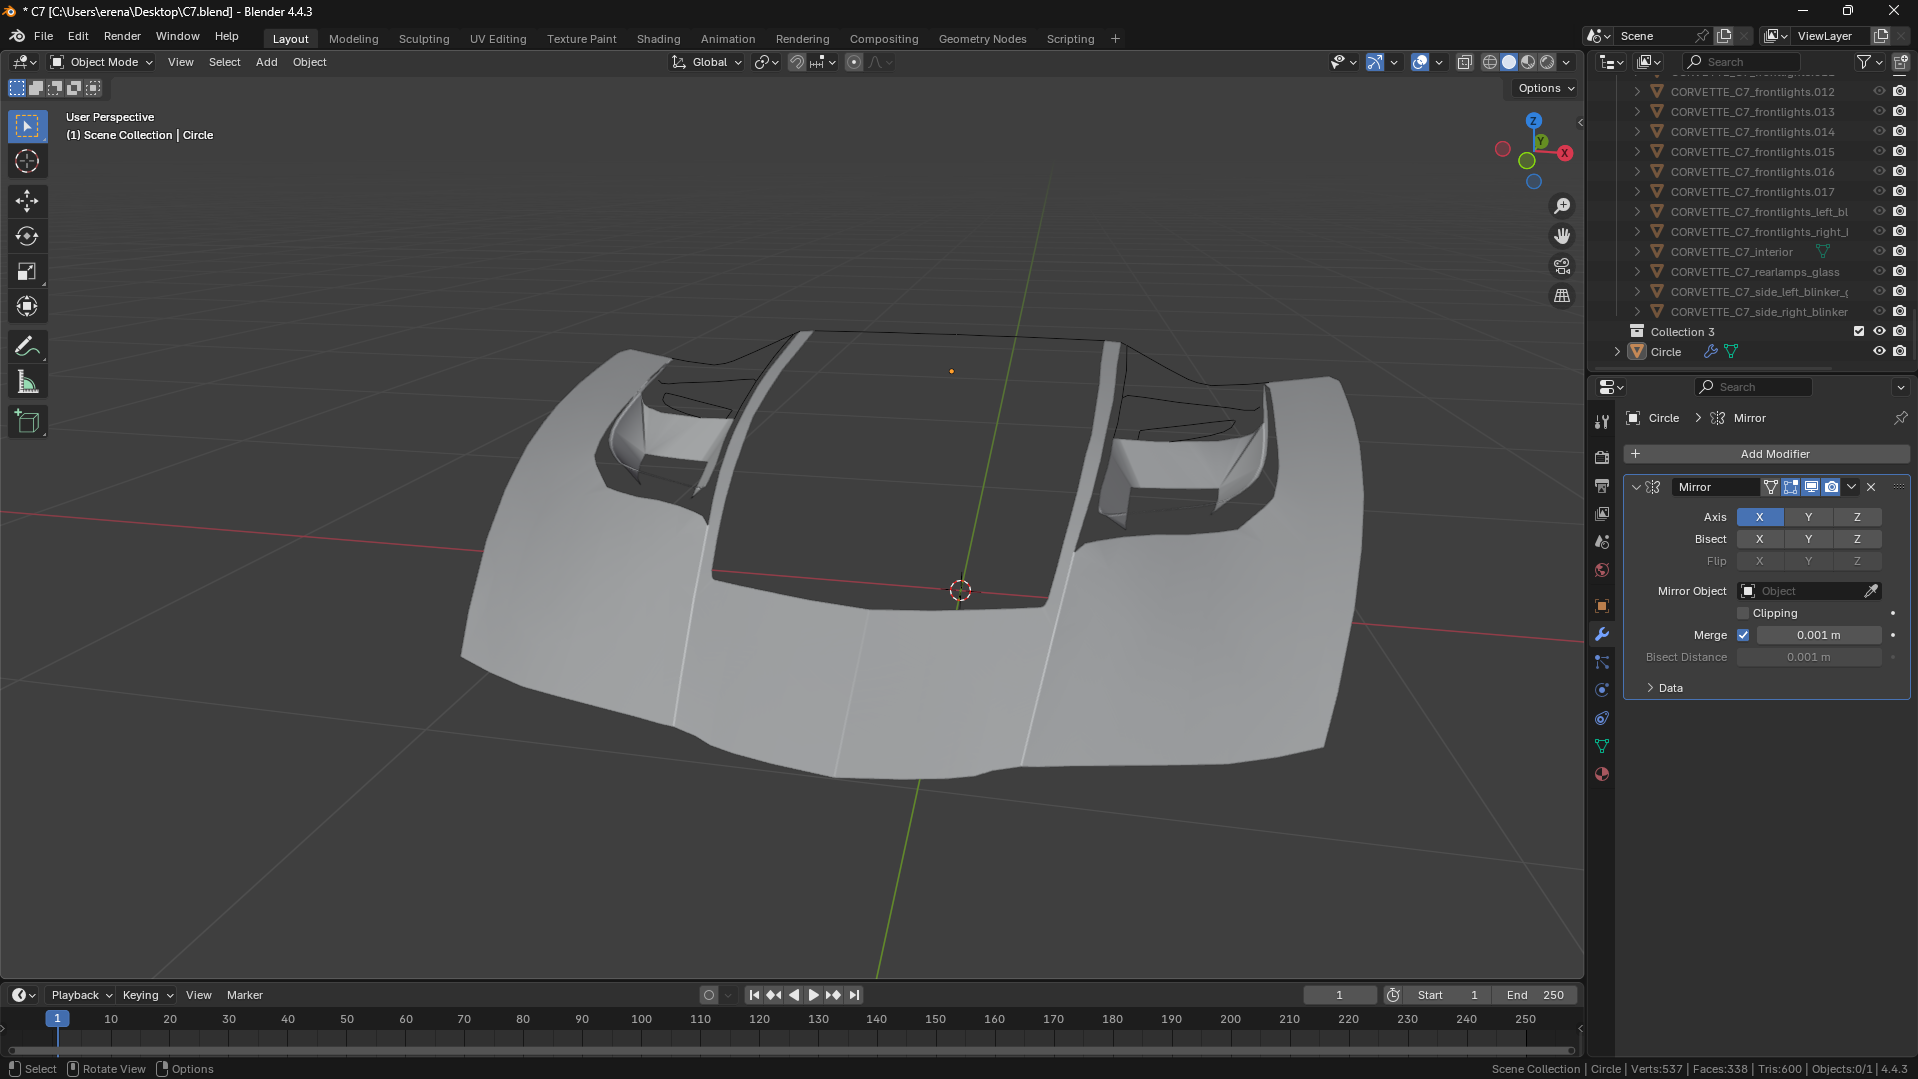Jump to the timeline end
Screen dimensions: 1918x1079
click(854, 995)
